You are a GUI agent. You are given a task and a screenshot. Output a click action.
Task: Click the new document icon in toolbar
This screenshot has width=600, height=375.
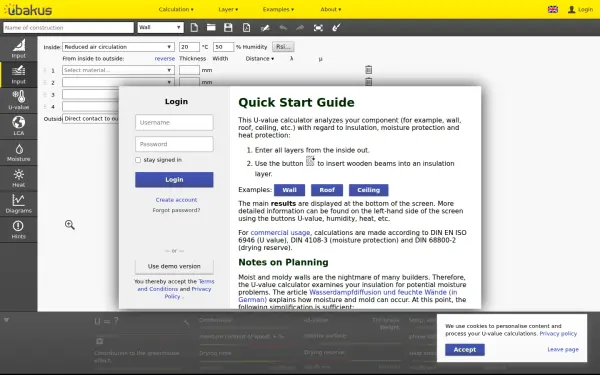click(x=194, y=28)
